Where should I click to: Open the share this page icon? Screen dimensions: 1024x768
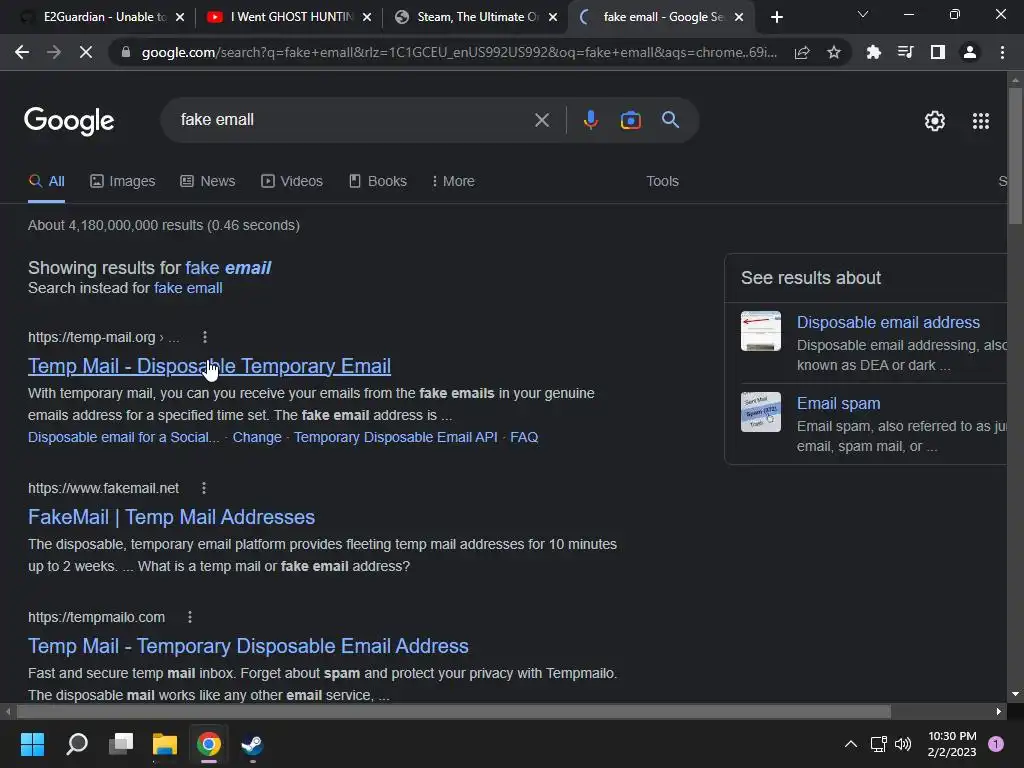[802, 52]
